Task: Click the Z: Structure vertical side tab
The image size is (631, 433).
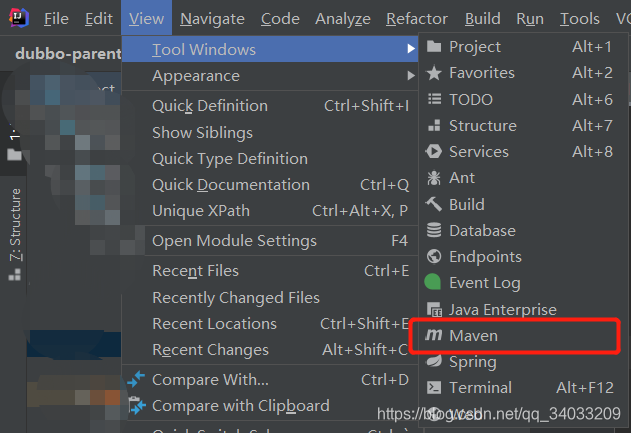Action: (x=15, y=234)
